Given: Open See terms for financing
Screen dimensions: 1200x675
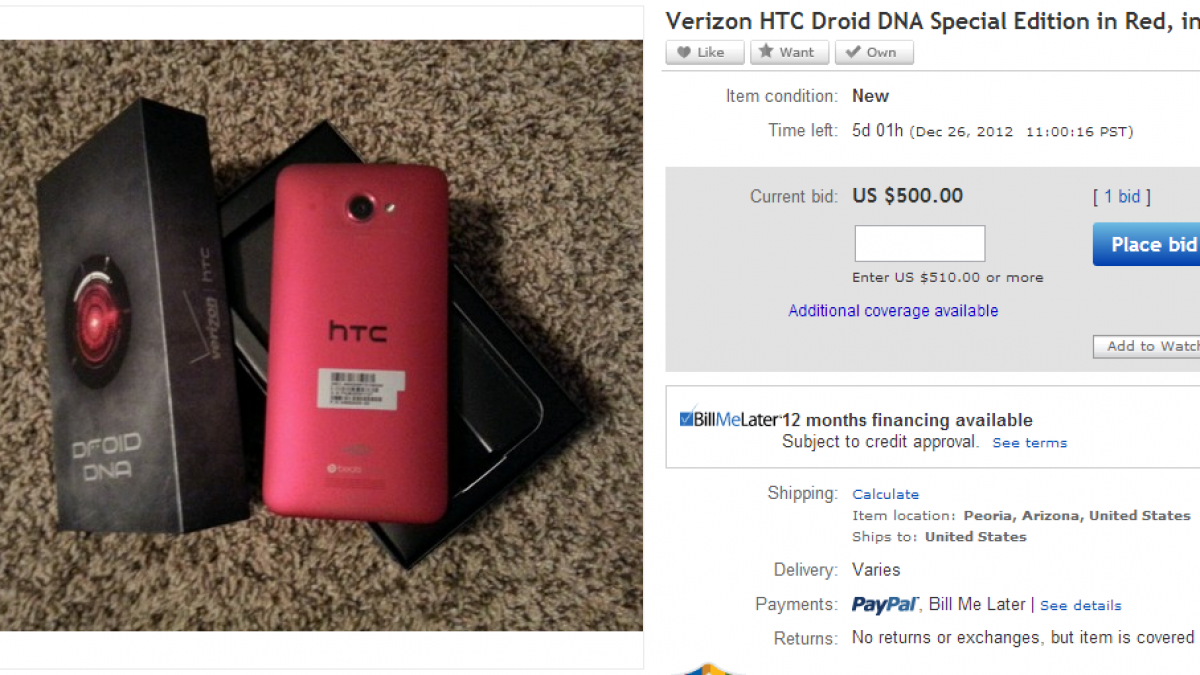Looking at the screenshot, I should pyautogui.click(x=1029, y=443).
